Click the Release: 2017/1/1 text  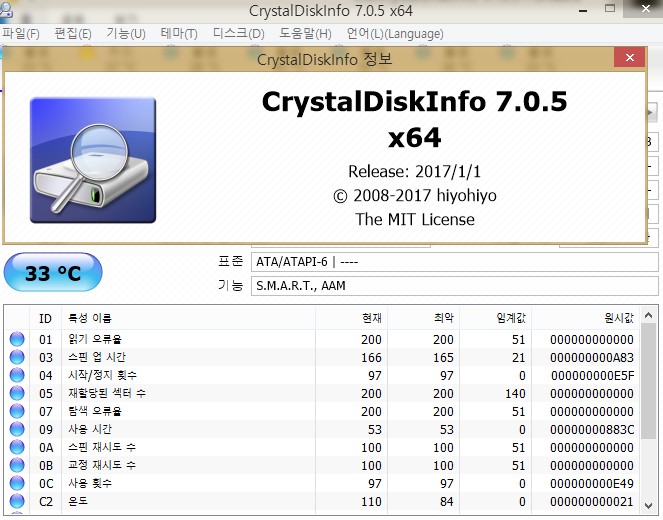click(x=414, y=172)
